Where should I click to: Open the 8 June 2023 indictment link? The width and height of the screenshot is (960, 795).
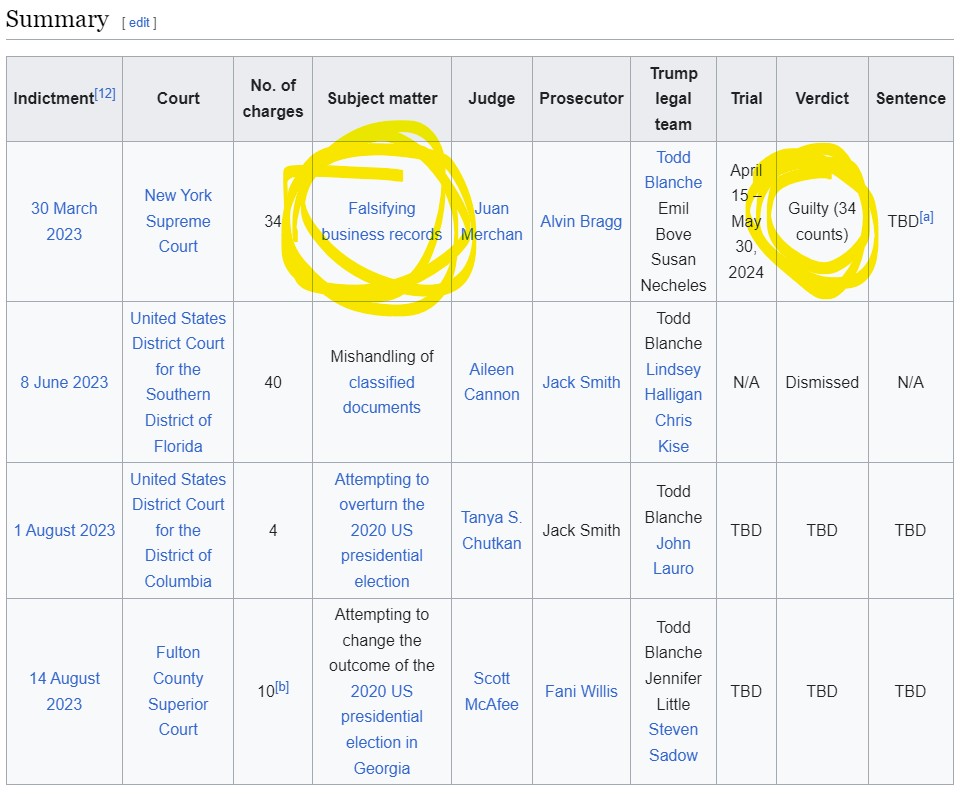coord(64,382)
